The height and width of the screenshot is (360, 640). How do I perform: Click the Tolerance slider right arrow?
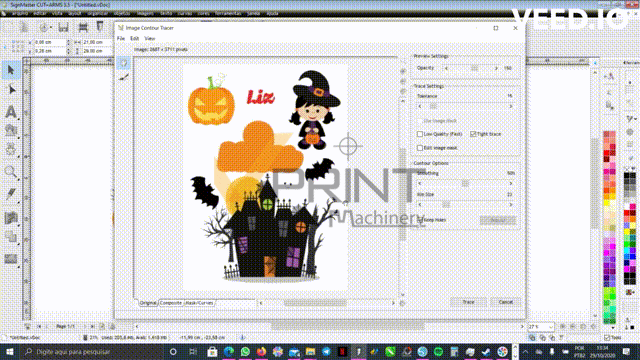(511, 106)
